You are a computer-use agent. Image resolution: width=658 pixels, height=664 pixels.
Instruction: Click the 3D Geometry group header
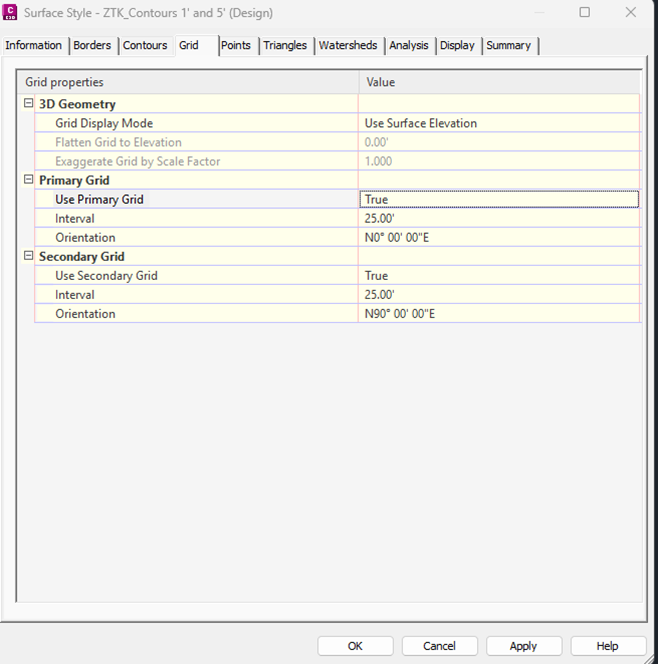[x=77, y=104]
